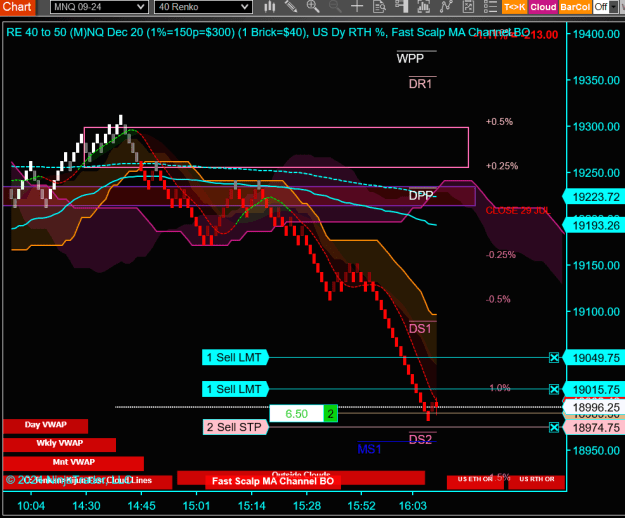This screenshot has width=625, height=518.
Task: Open the chart properties icon
Action: 468,6
